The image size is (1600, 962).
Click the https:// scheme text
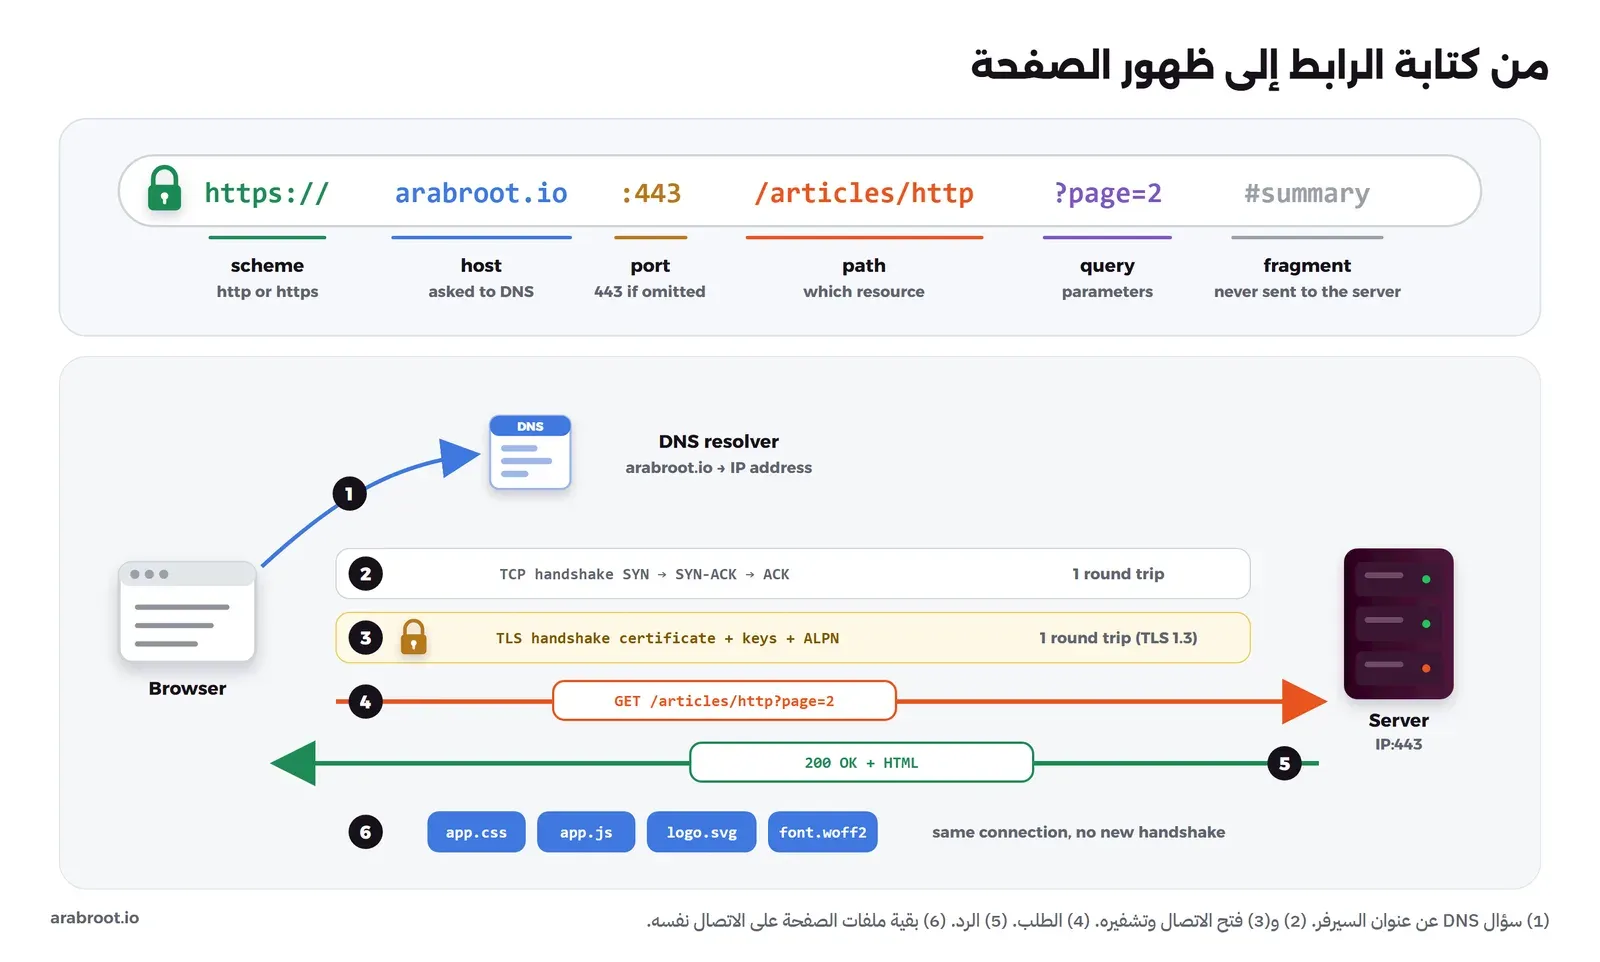[267, 193]
